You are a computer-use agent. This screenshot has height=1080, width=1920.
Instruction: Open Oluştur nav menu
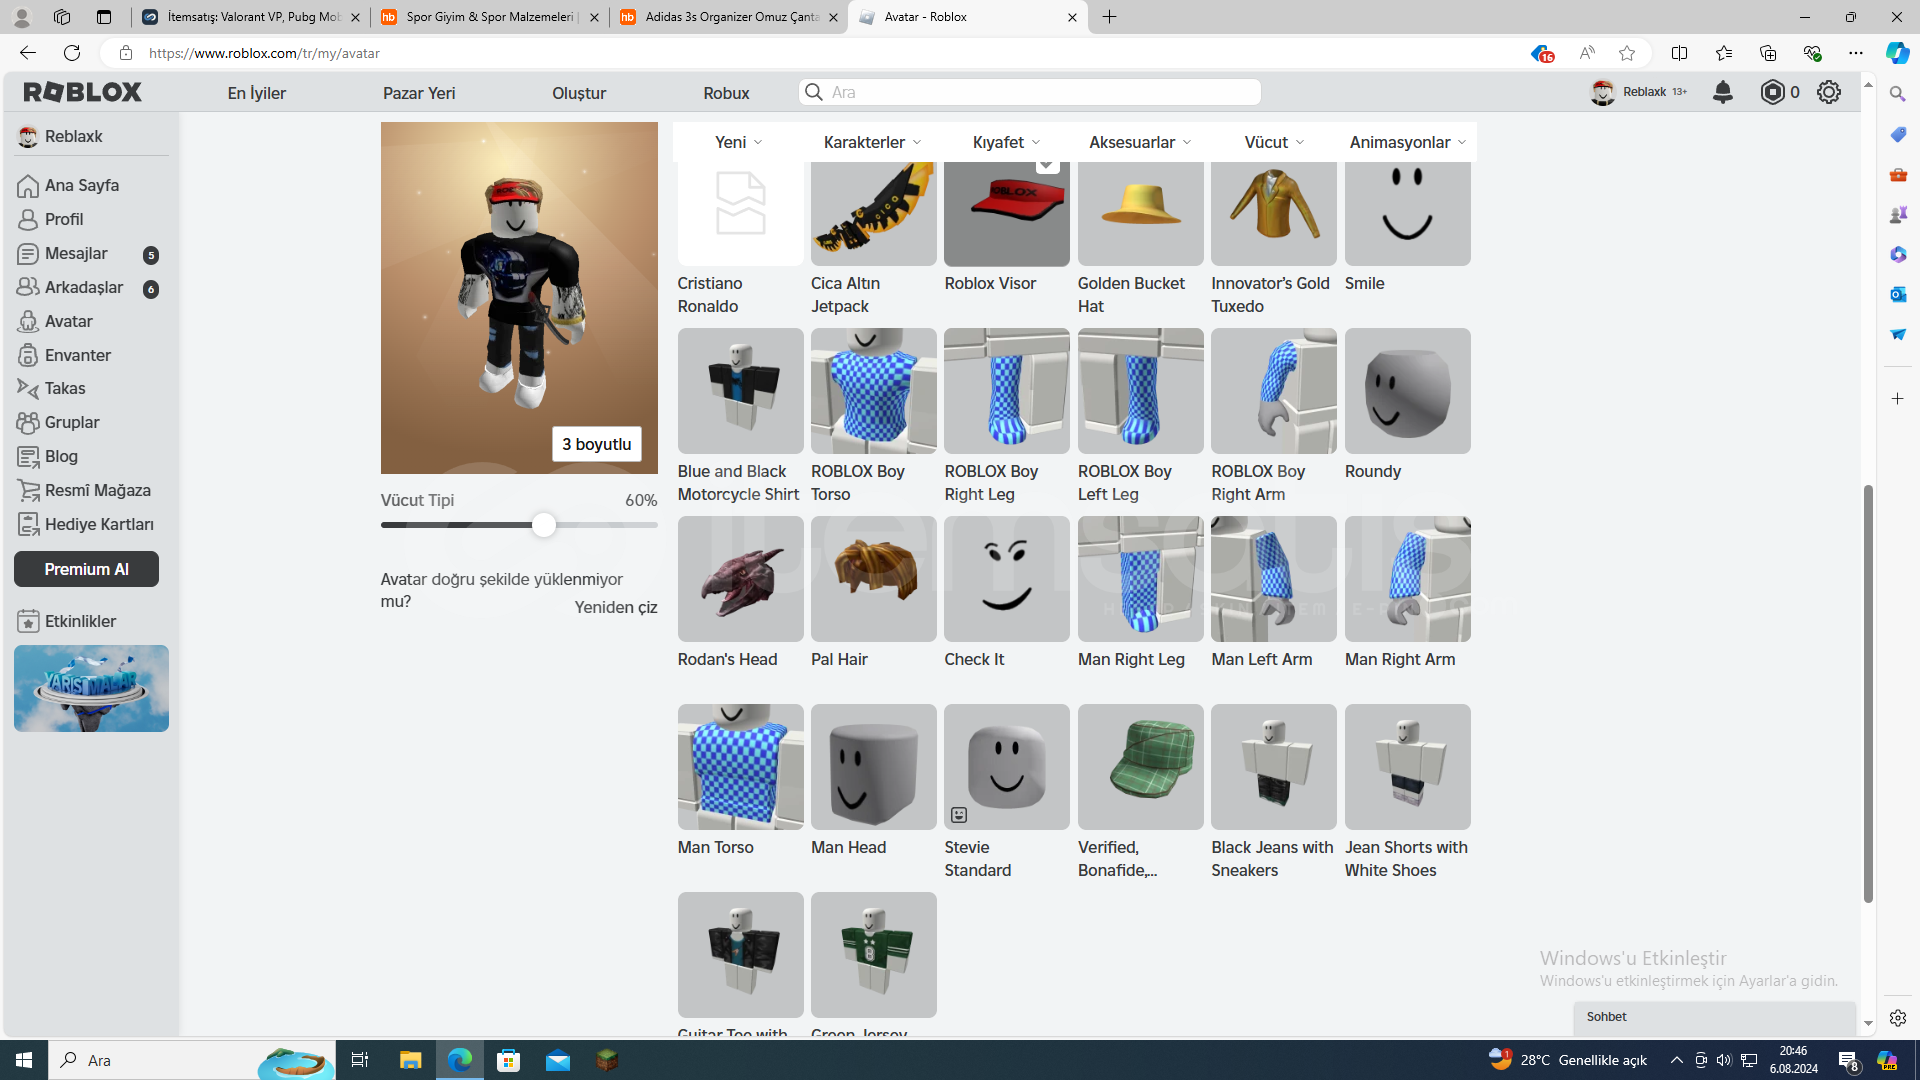point(579,93)
